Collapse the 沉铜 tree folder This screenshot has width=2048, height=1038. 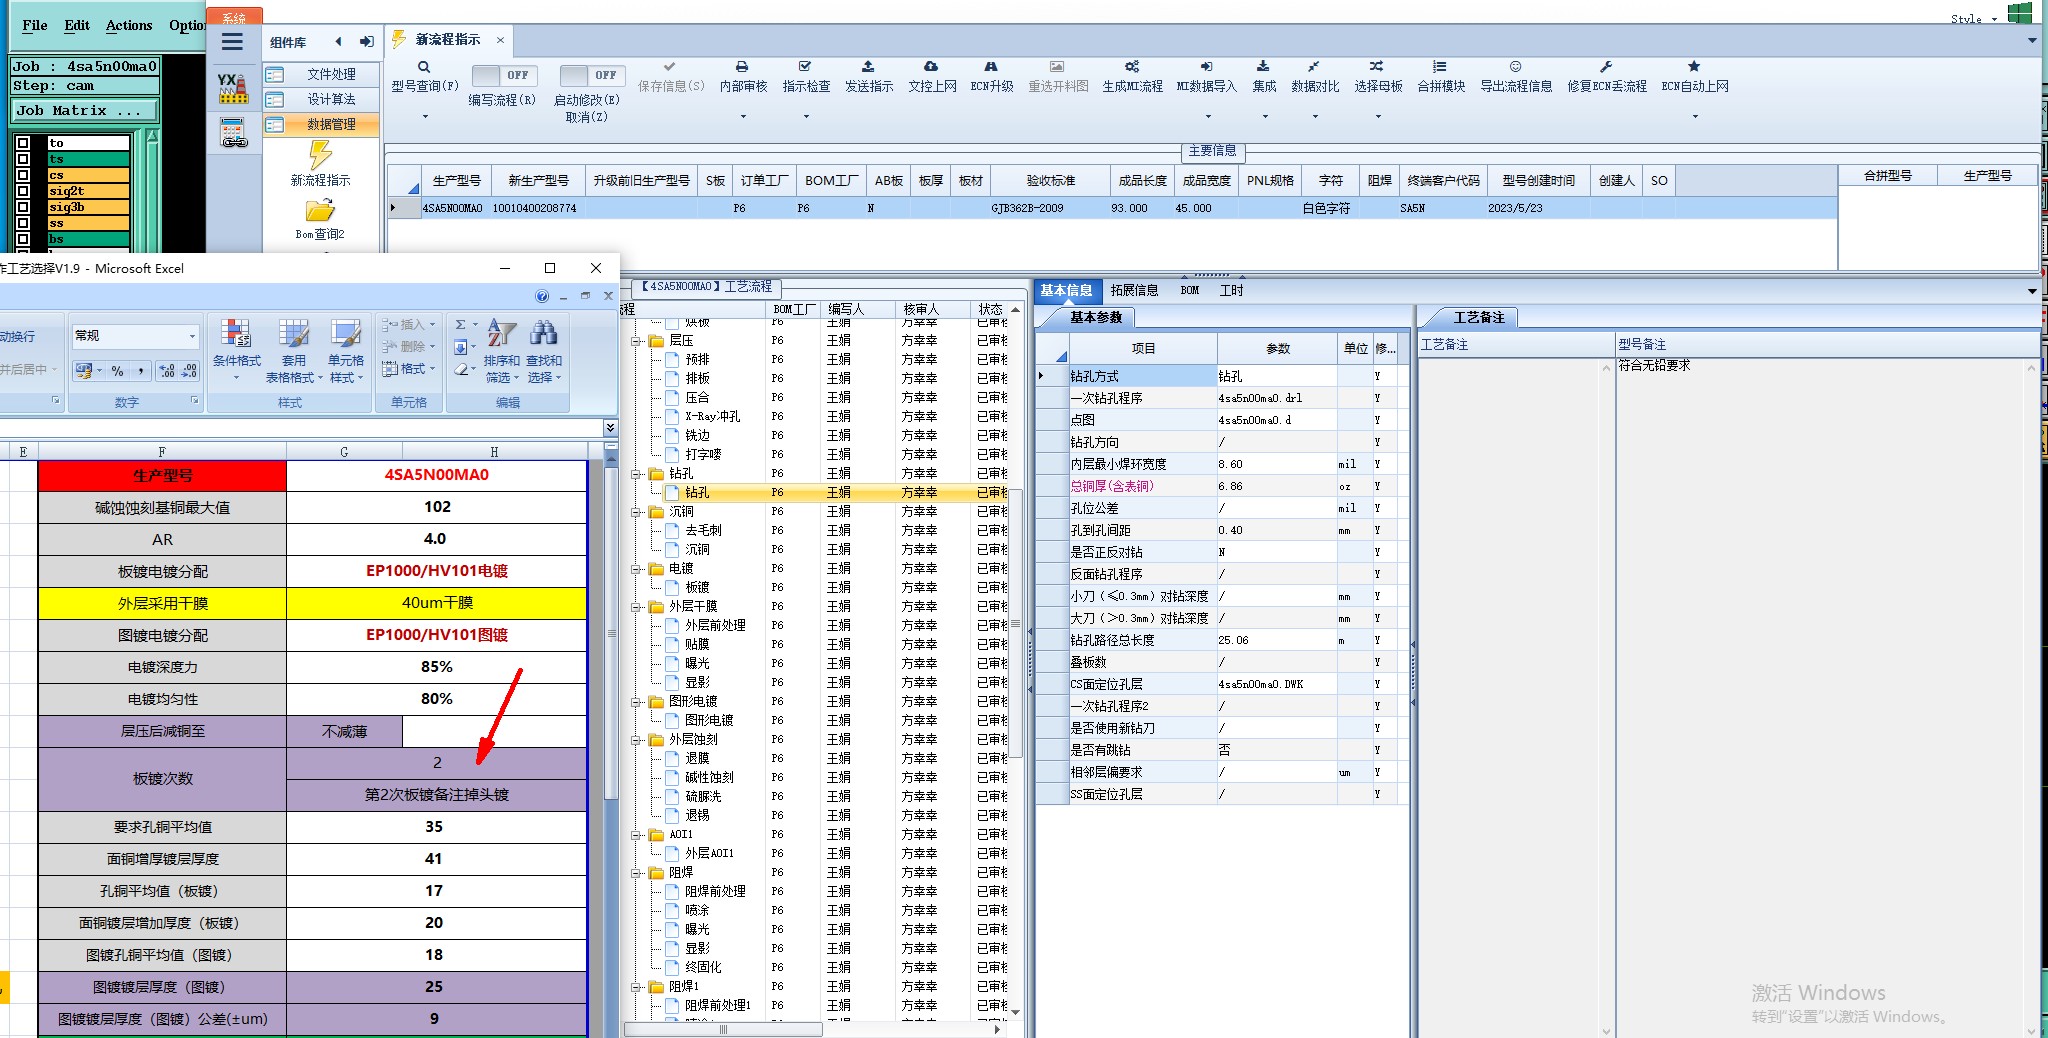click(x=636, y=512)
